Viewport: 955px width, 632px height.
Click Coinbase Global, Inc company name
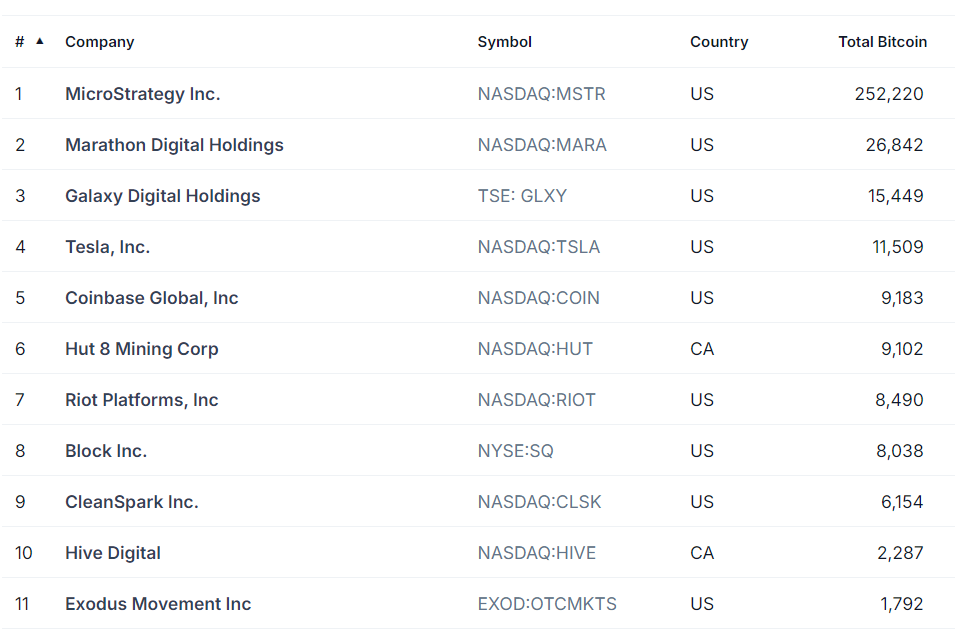(x=152, y=298)
